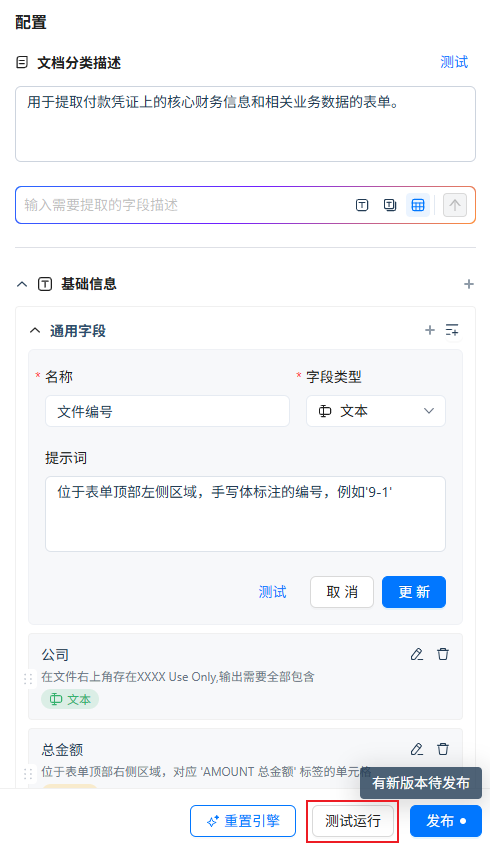Click the 取消 button
This screenshot has width=490, height=852.
point(342,592)
